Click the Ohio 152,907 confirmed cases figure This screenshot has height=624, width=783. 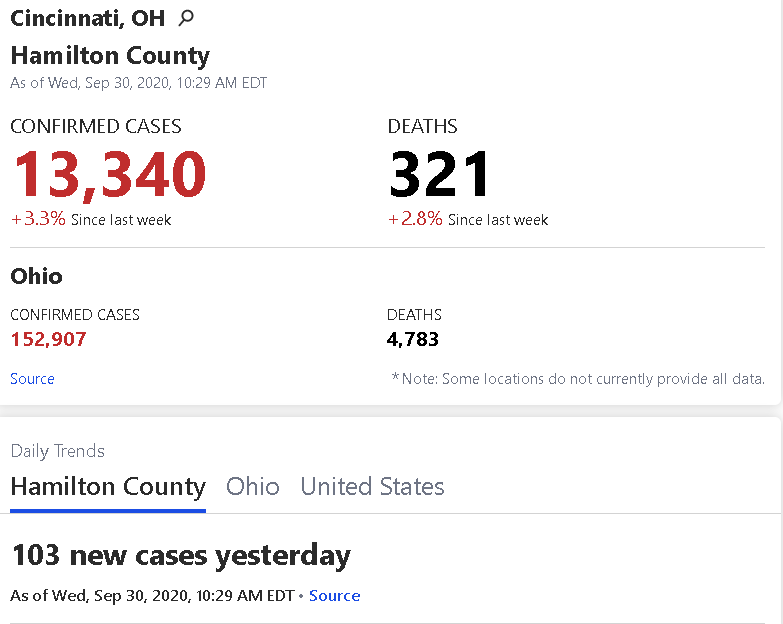click(x=48, y=339)
